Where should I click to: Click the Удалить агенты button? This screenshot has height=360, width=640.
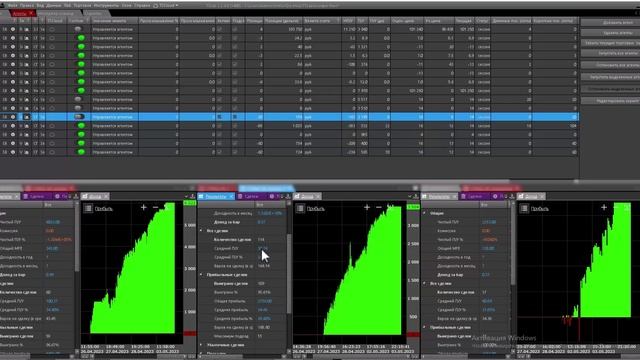point(610,33)
